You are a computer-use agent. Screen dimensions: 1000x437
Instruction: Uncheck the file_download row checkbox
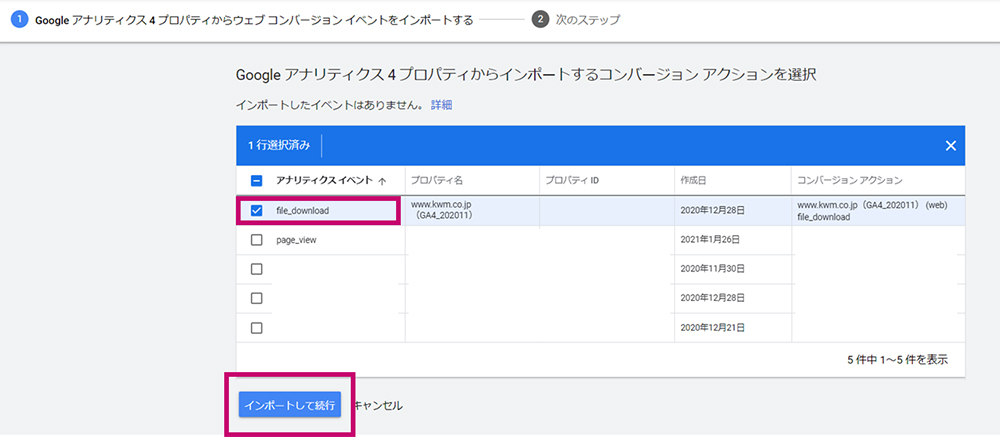tap(256, 211)
